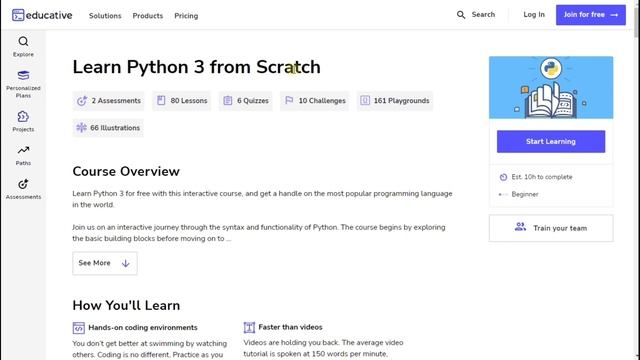Image resolution: width=640 pixels, height=360 pixels.
Task: Click Hands-on coding environments heading text
Action: point(143,328)
